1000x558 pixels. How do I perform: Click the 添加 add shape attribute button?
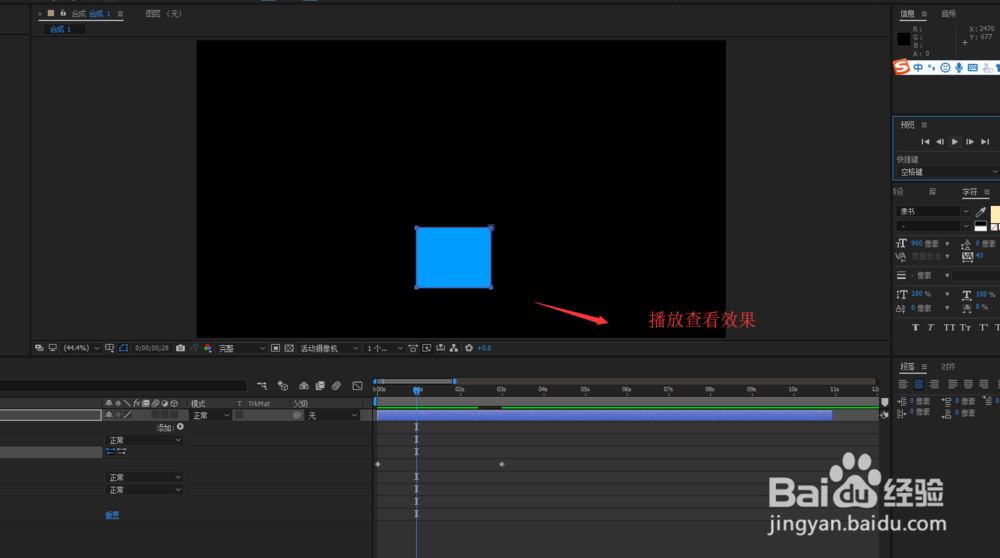(180, 427)
